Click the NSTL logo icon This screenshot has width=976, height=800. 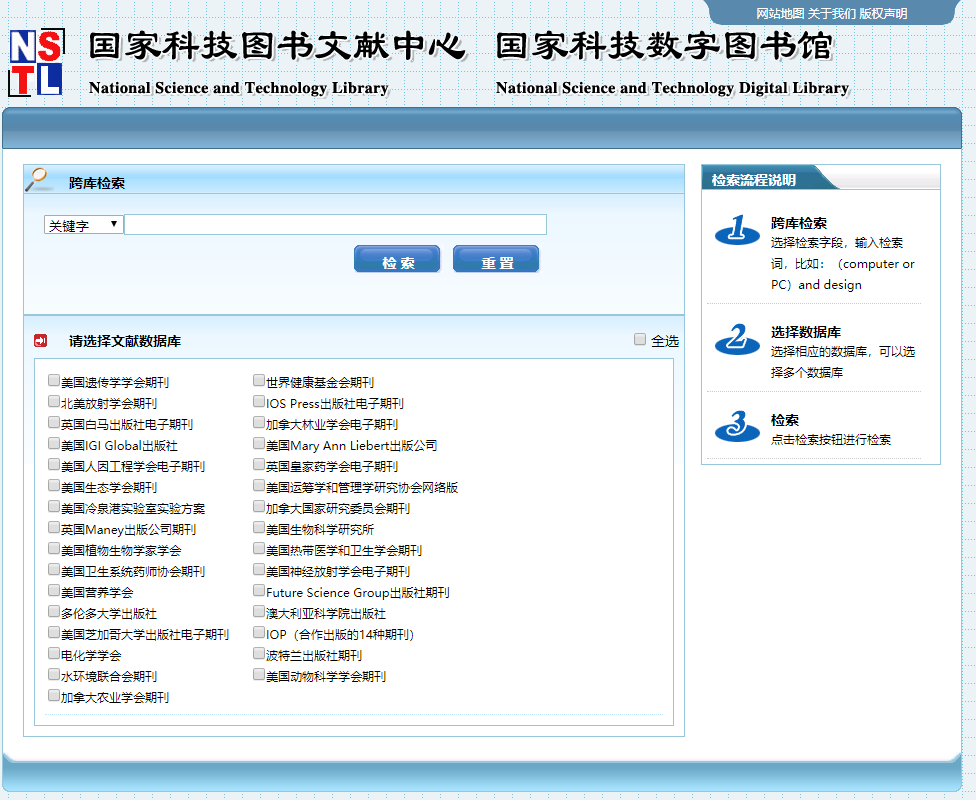36,62
